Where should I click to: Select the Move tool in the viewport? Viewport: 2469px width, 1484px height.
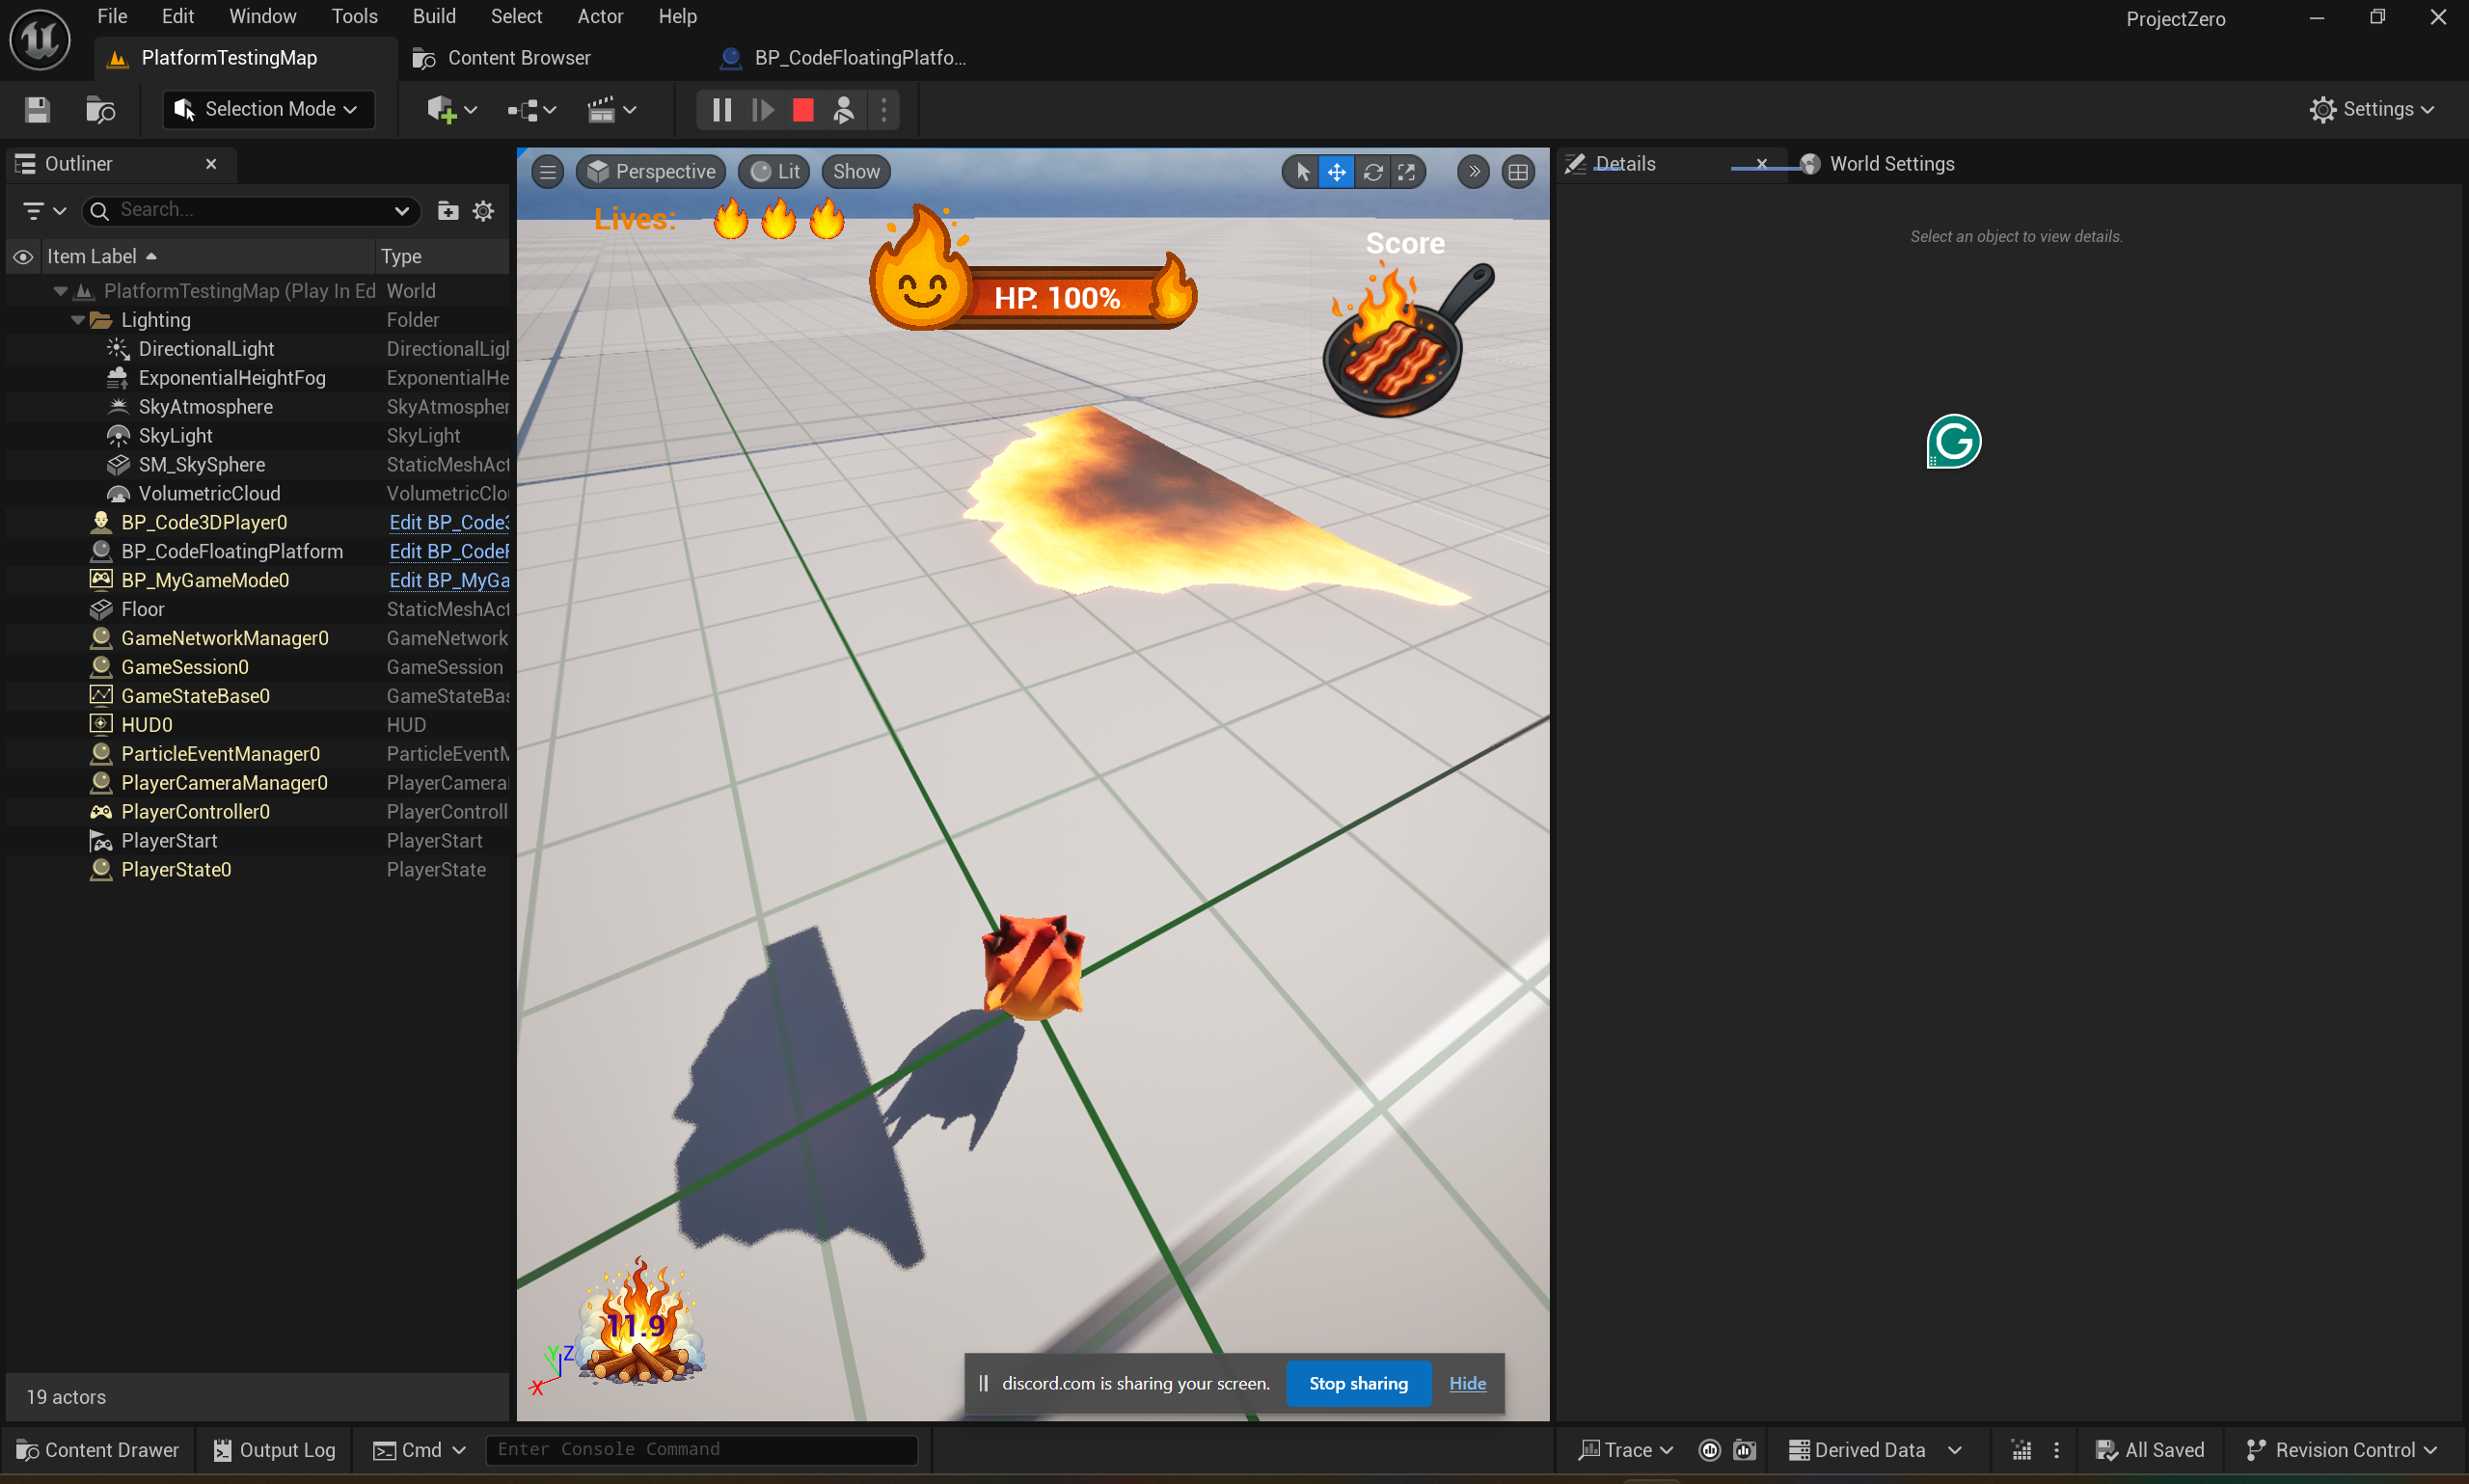1336,171
